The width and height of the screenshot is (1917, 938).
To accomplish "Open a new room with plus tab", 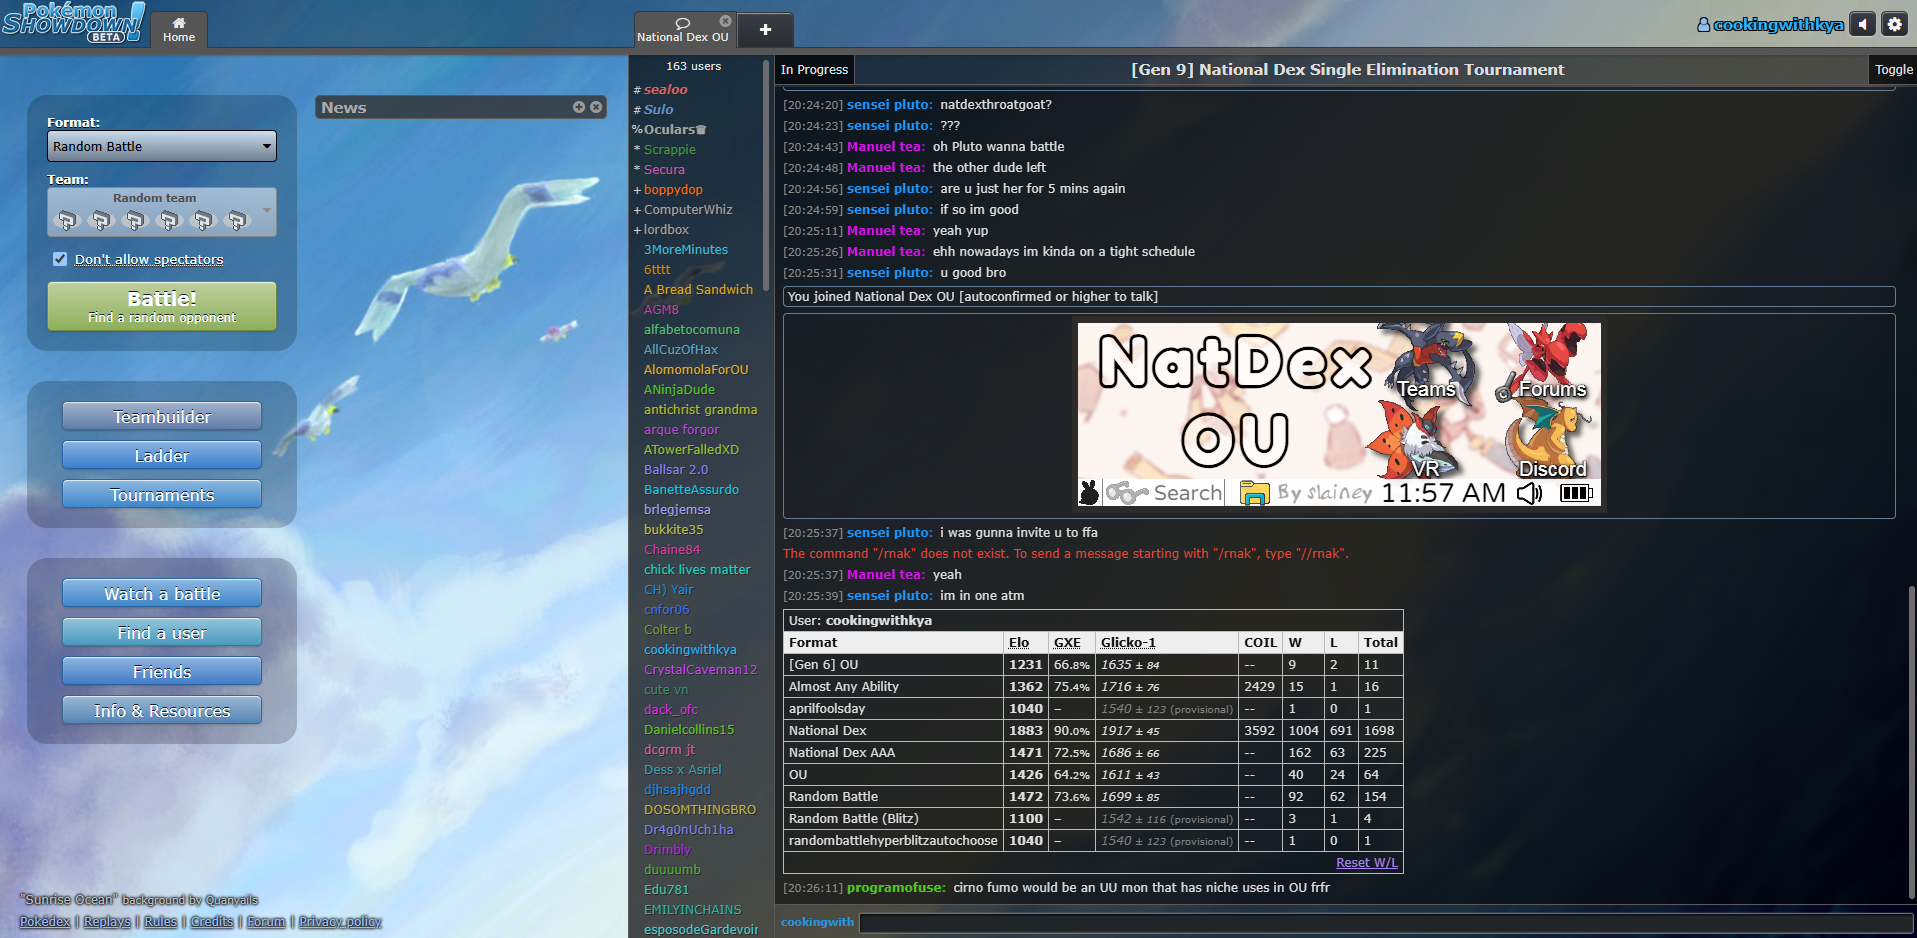I will (765, 30).
